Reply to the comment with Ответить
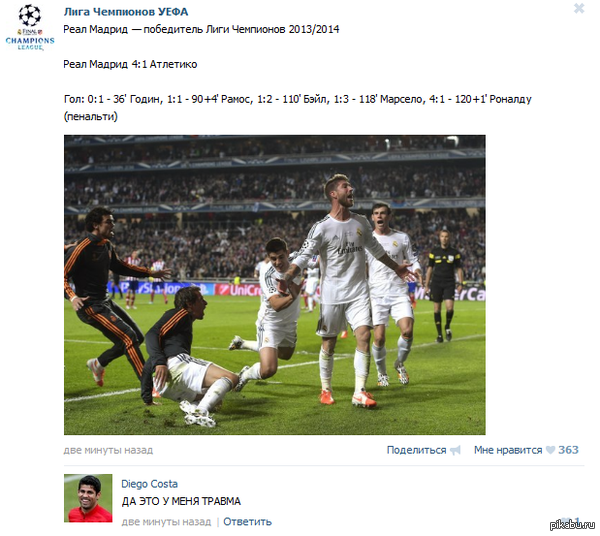 click(x=247, y=521)
